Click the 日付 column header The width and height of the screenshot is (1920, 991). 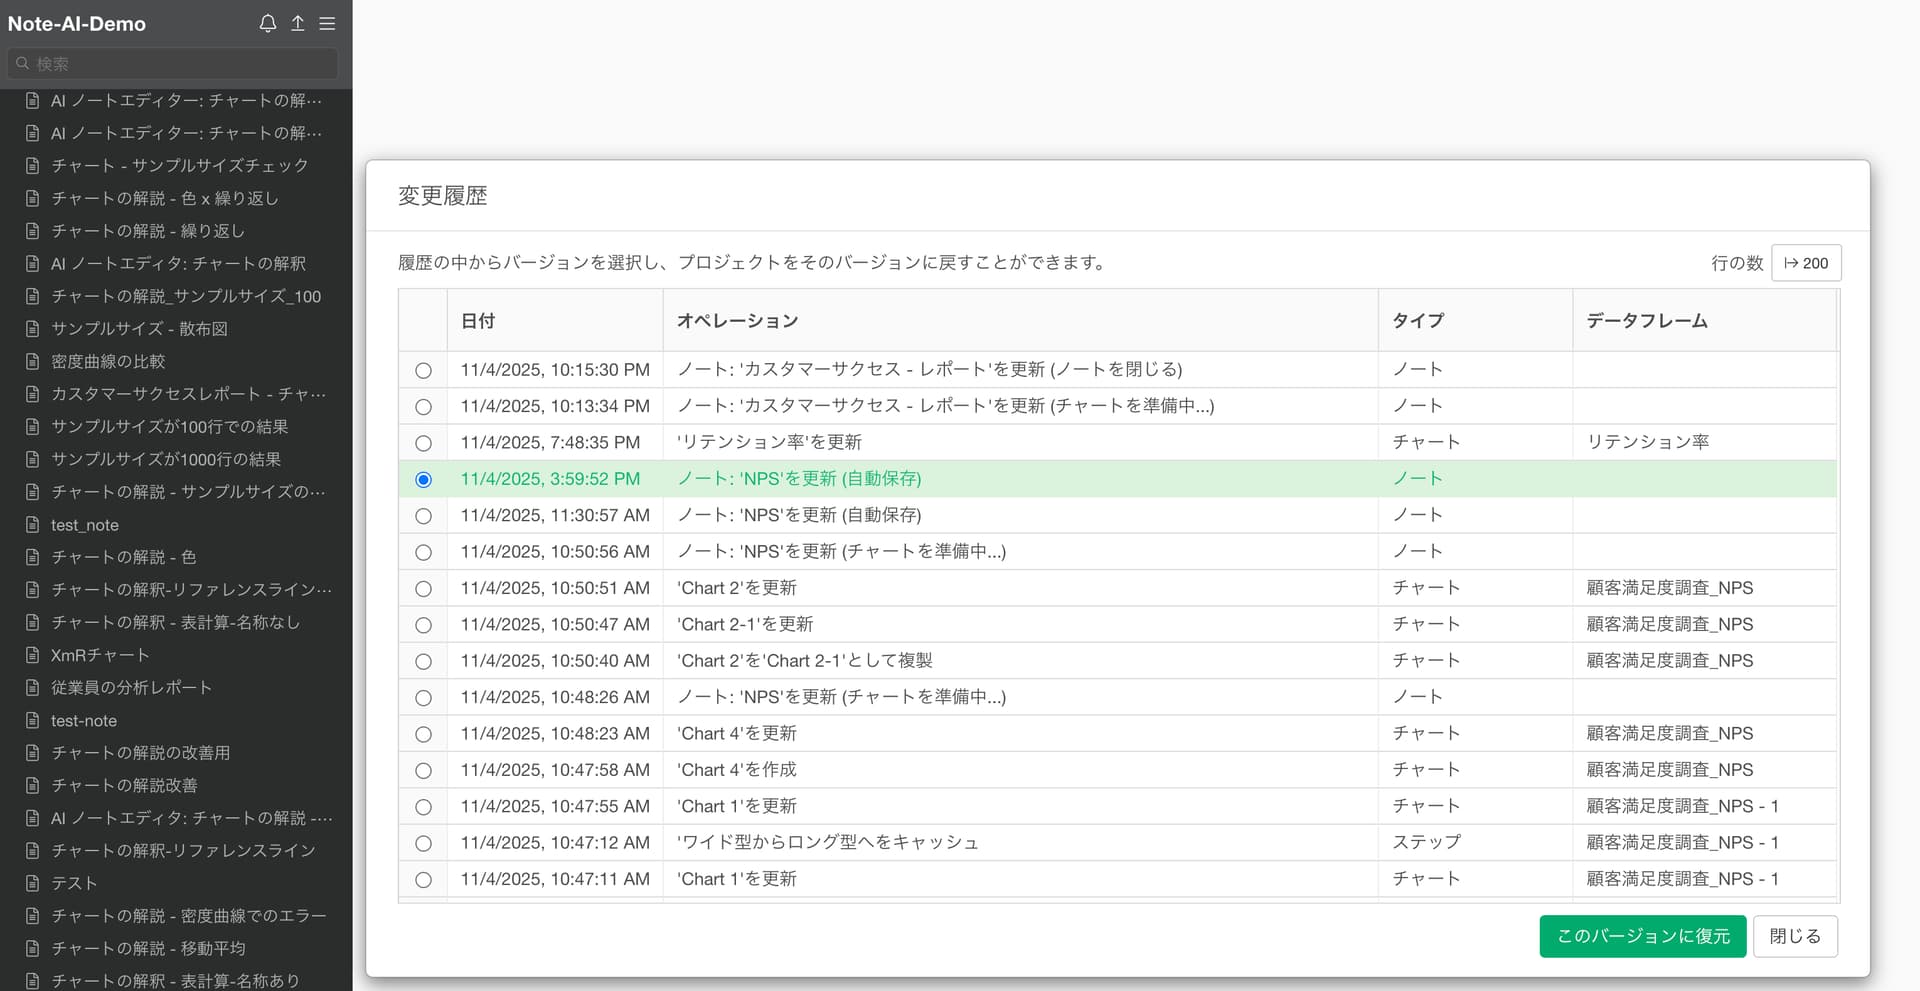478,321
